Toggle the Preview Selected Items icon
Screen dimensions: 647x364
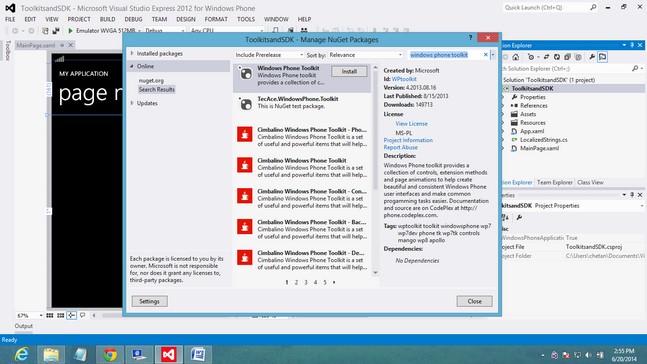602,57
